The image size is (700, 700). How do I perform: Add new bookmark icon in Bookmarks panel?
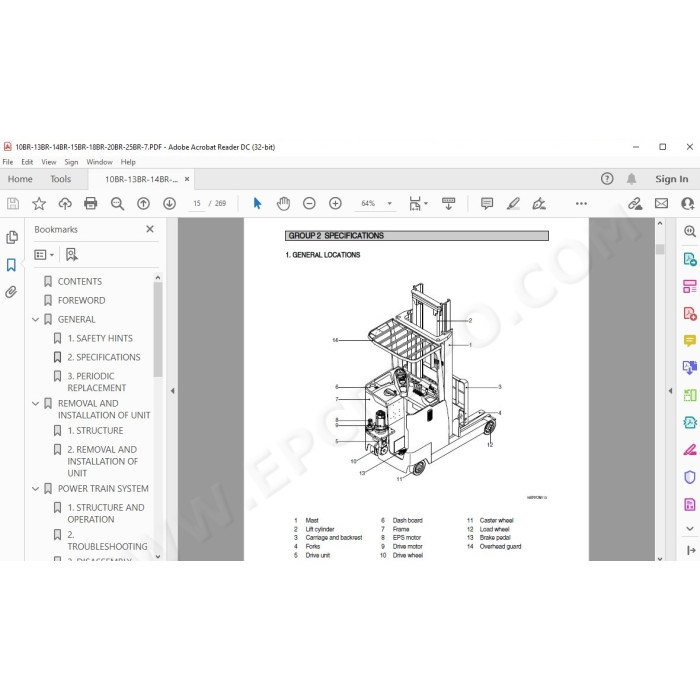[x=71, y=254]
